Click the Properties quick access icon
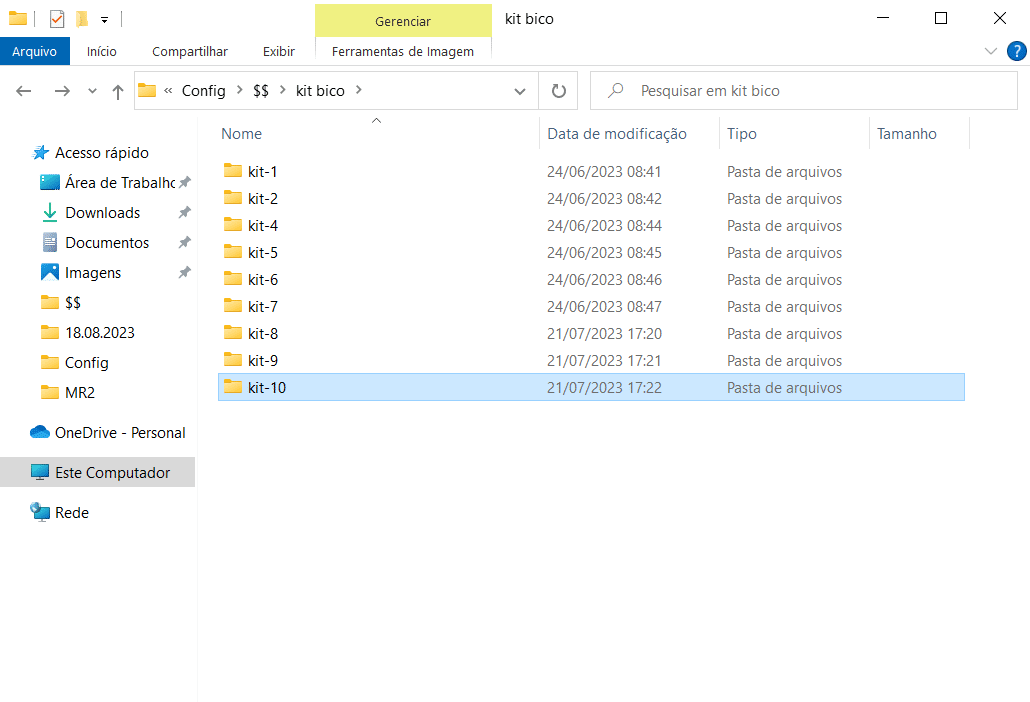The width and height of the screenshot is (1030, 702). click(56, 18)
